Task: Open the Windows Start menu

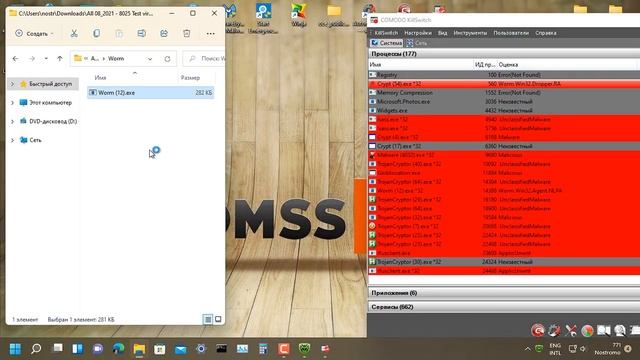Action: point(16,349)
